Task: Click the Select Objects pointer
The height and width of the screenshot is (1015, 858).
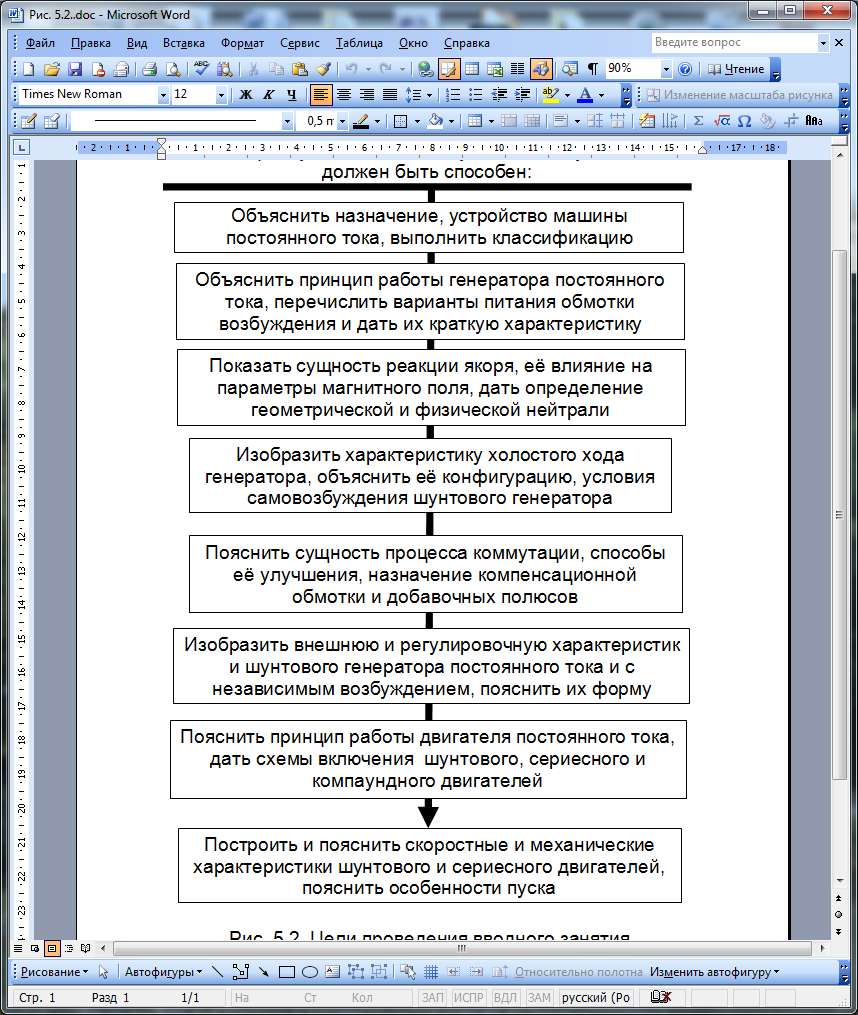Action: tap(103, 972)
